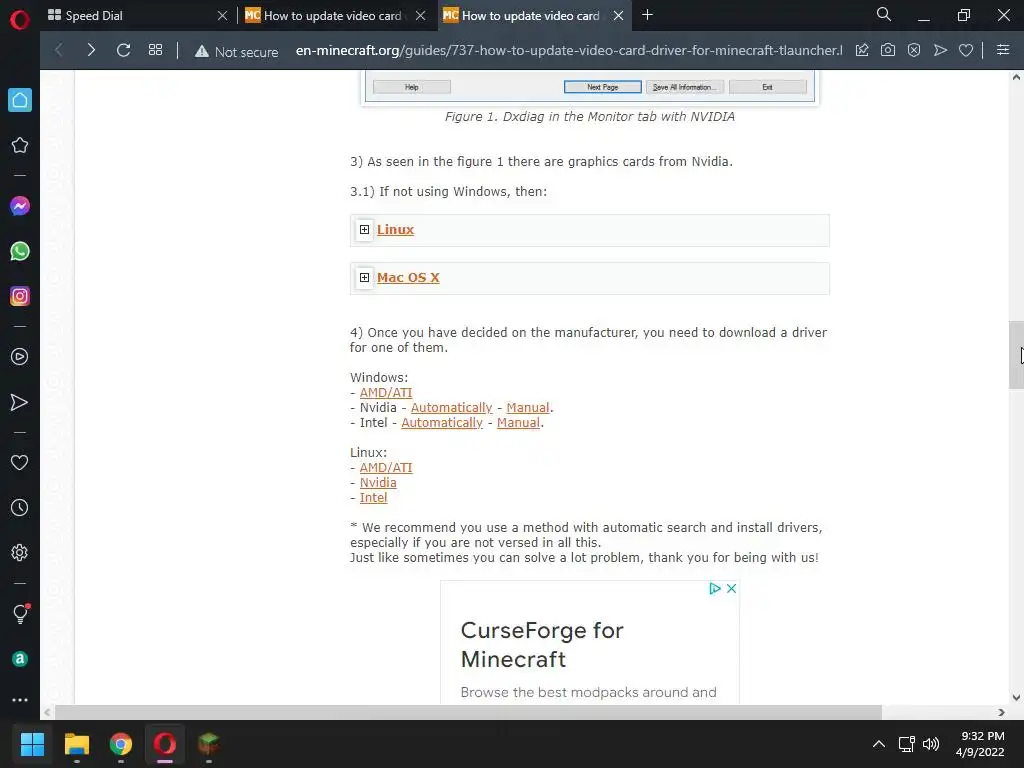Image resolution: width=1024 pixels, height=768 pixels.
Task: Take a snapshot with the camera icon
Action: pyautogui.click(x=888, y=50)
